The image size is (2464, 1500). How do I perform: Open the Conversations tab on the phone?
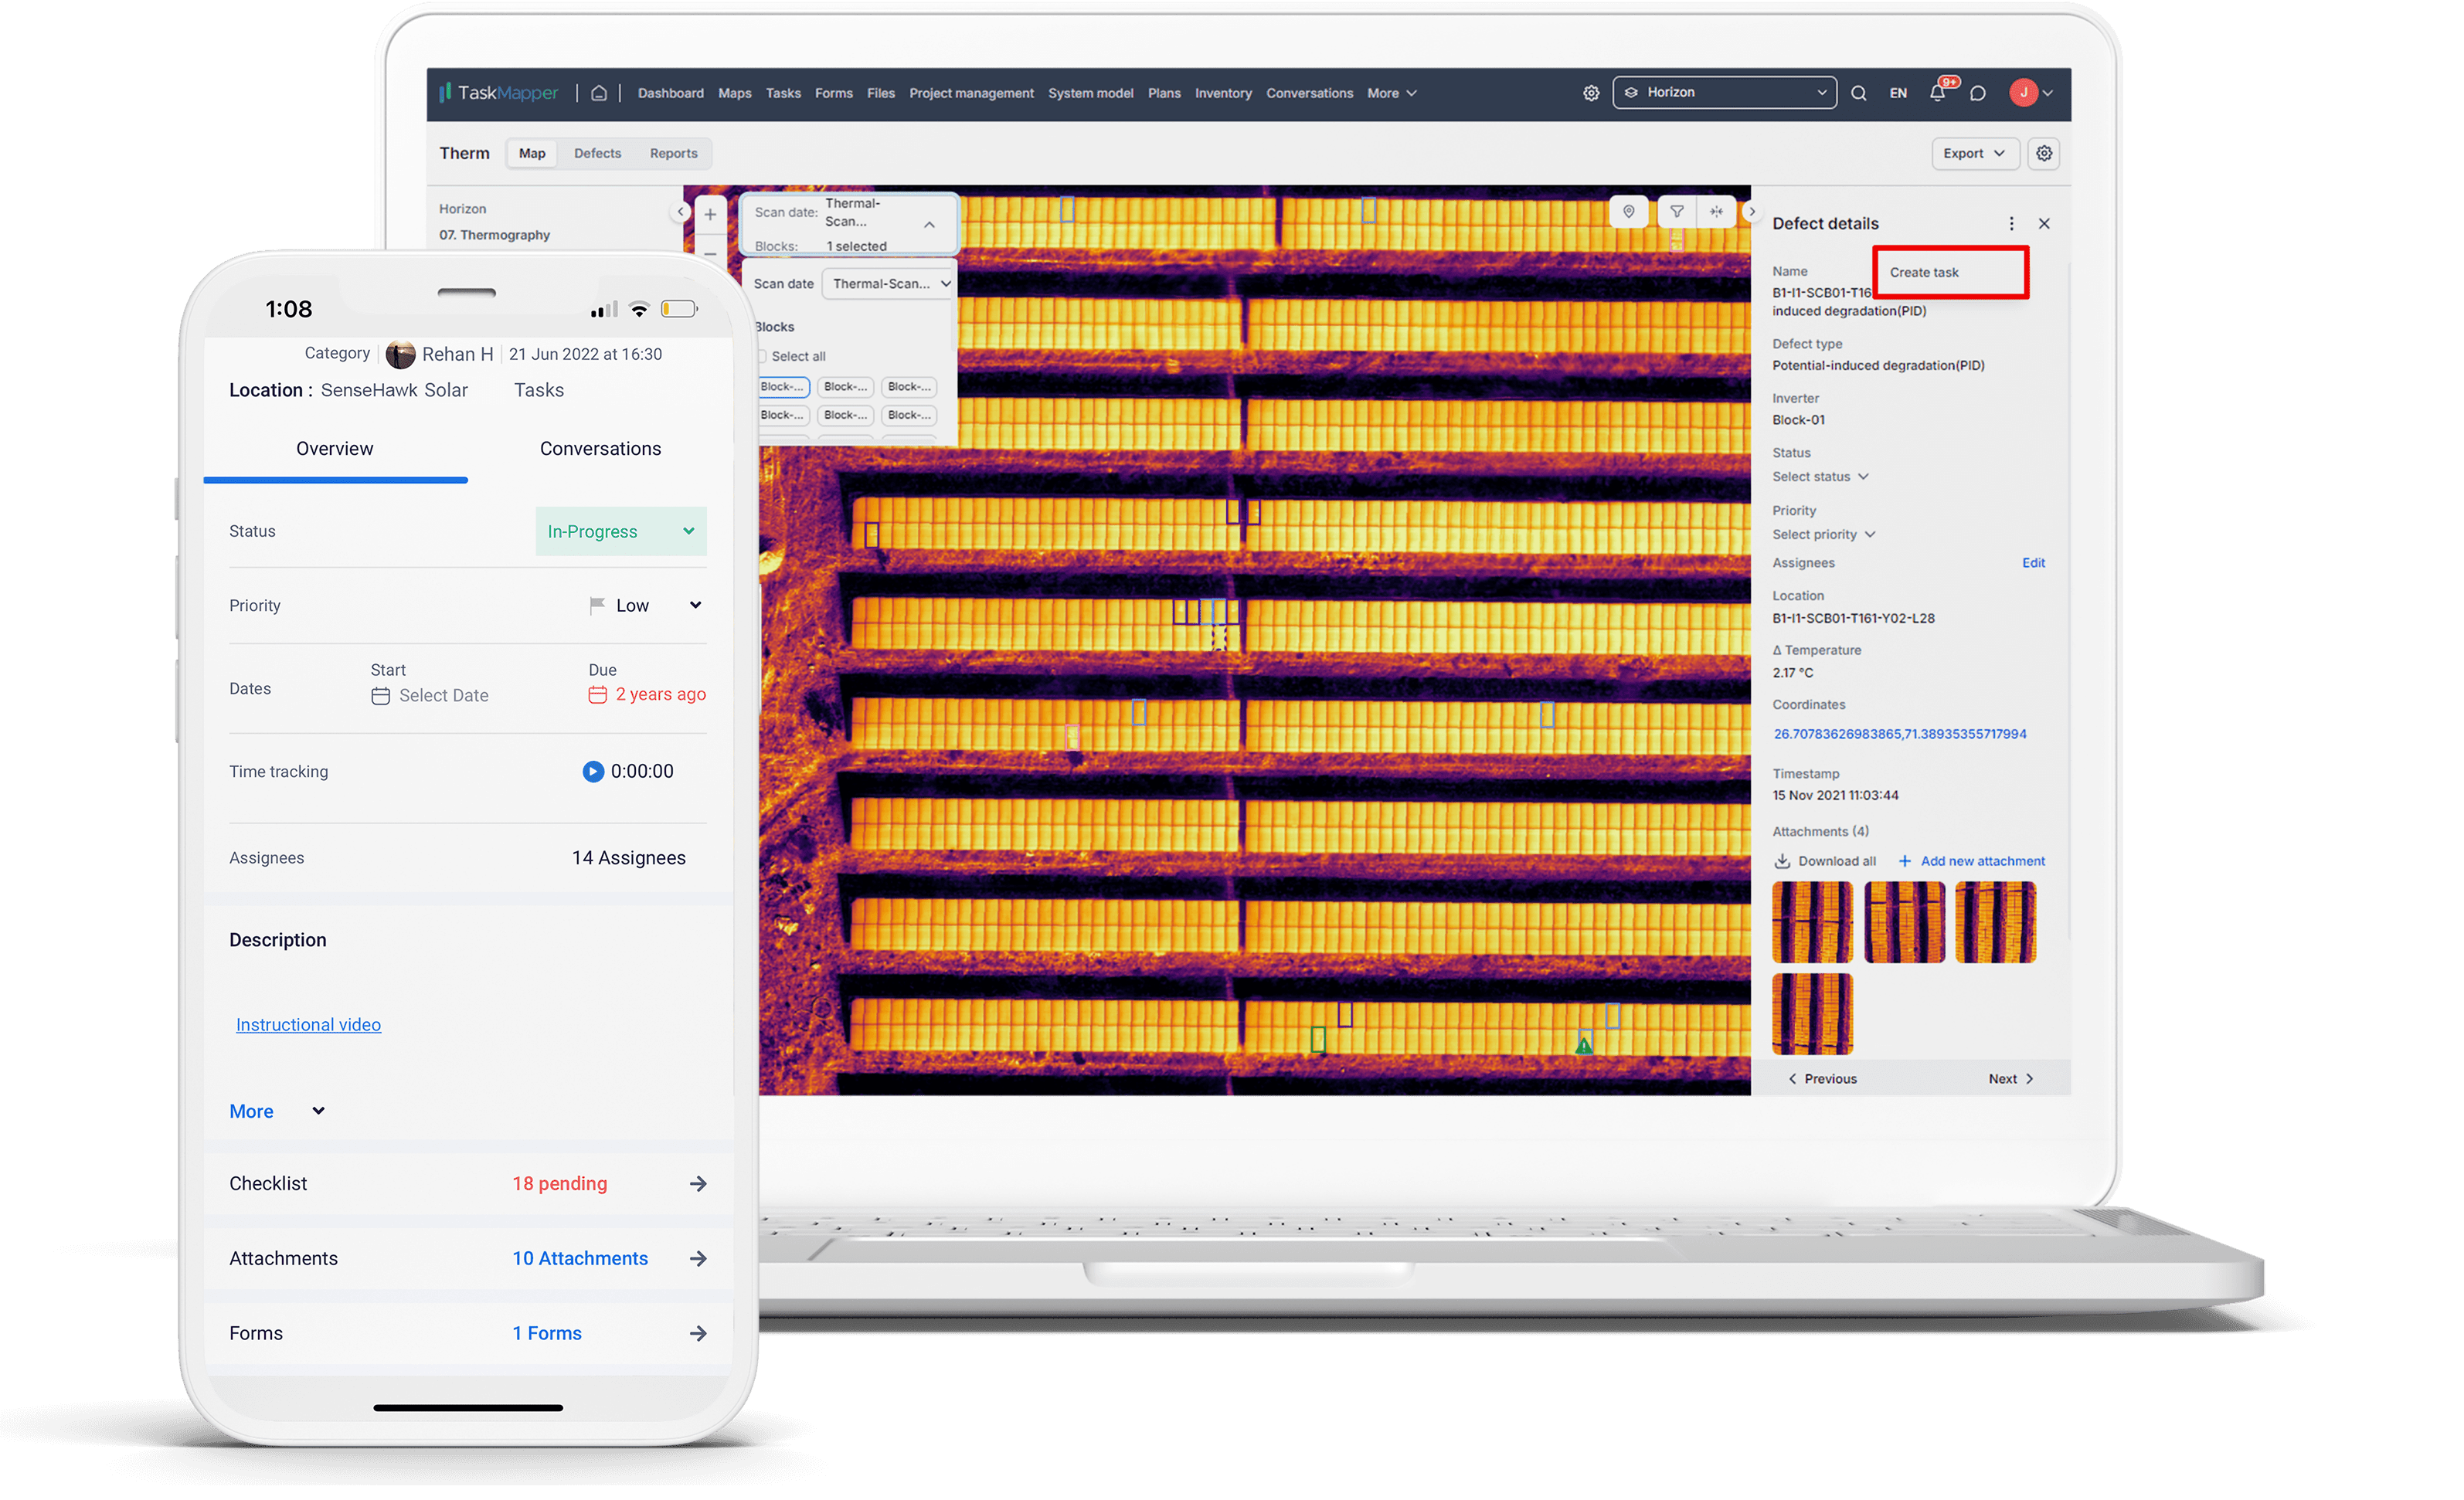click(x=600, y=448)
